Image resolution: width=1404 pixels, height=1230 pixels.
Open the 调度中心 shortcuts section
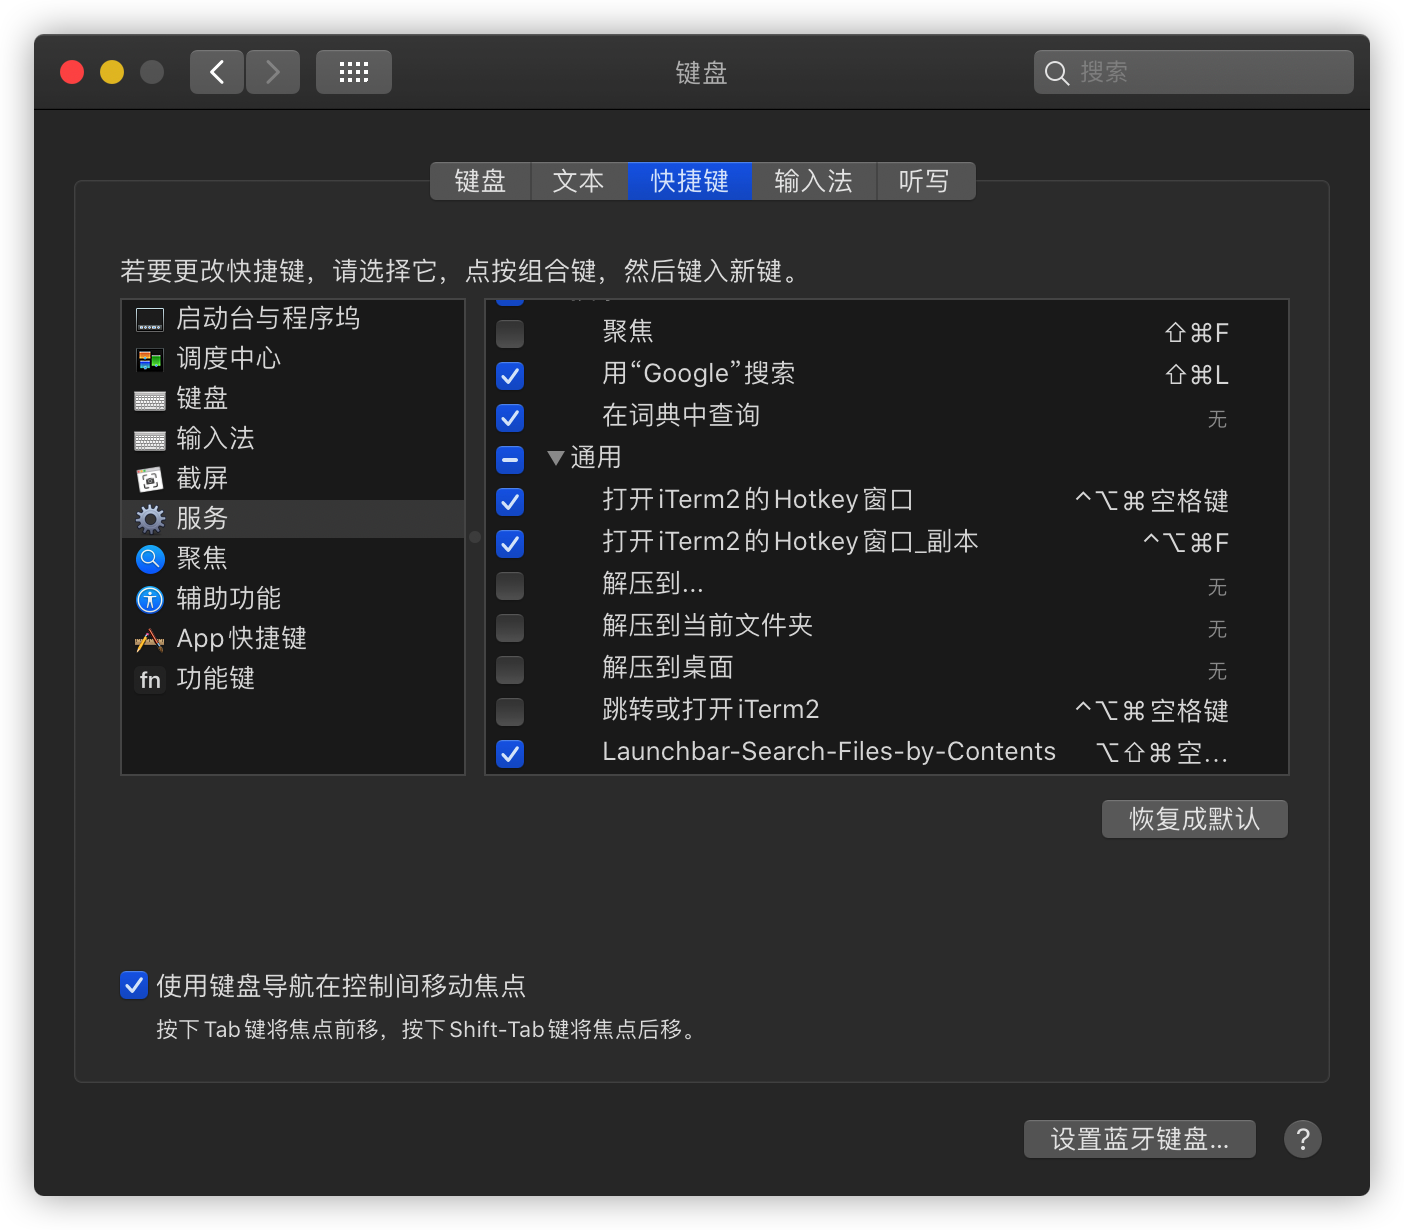coord(150,358)
